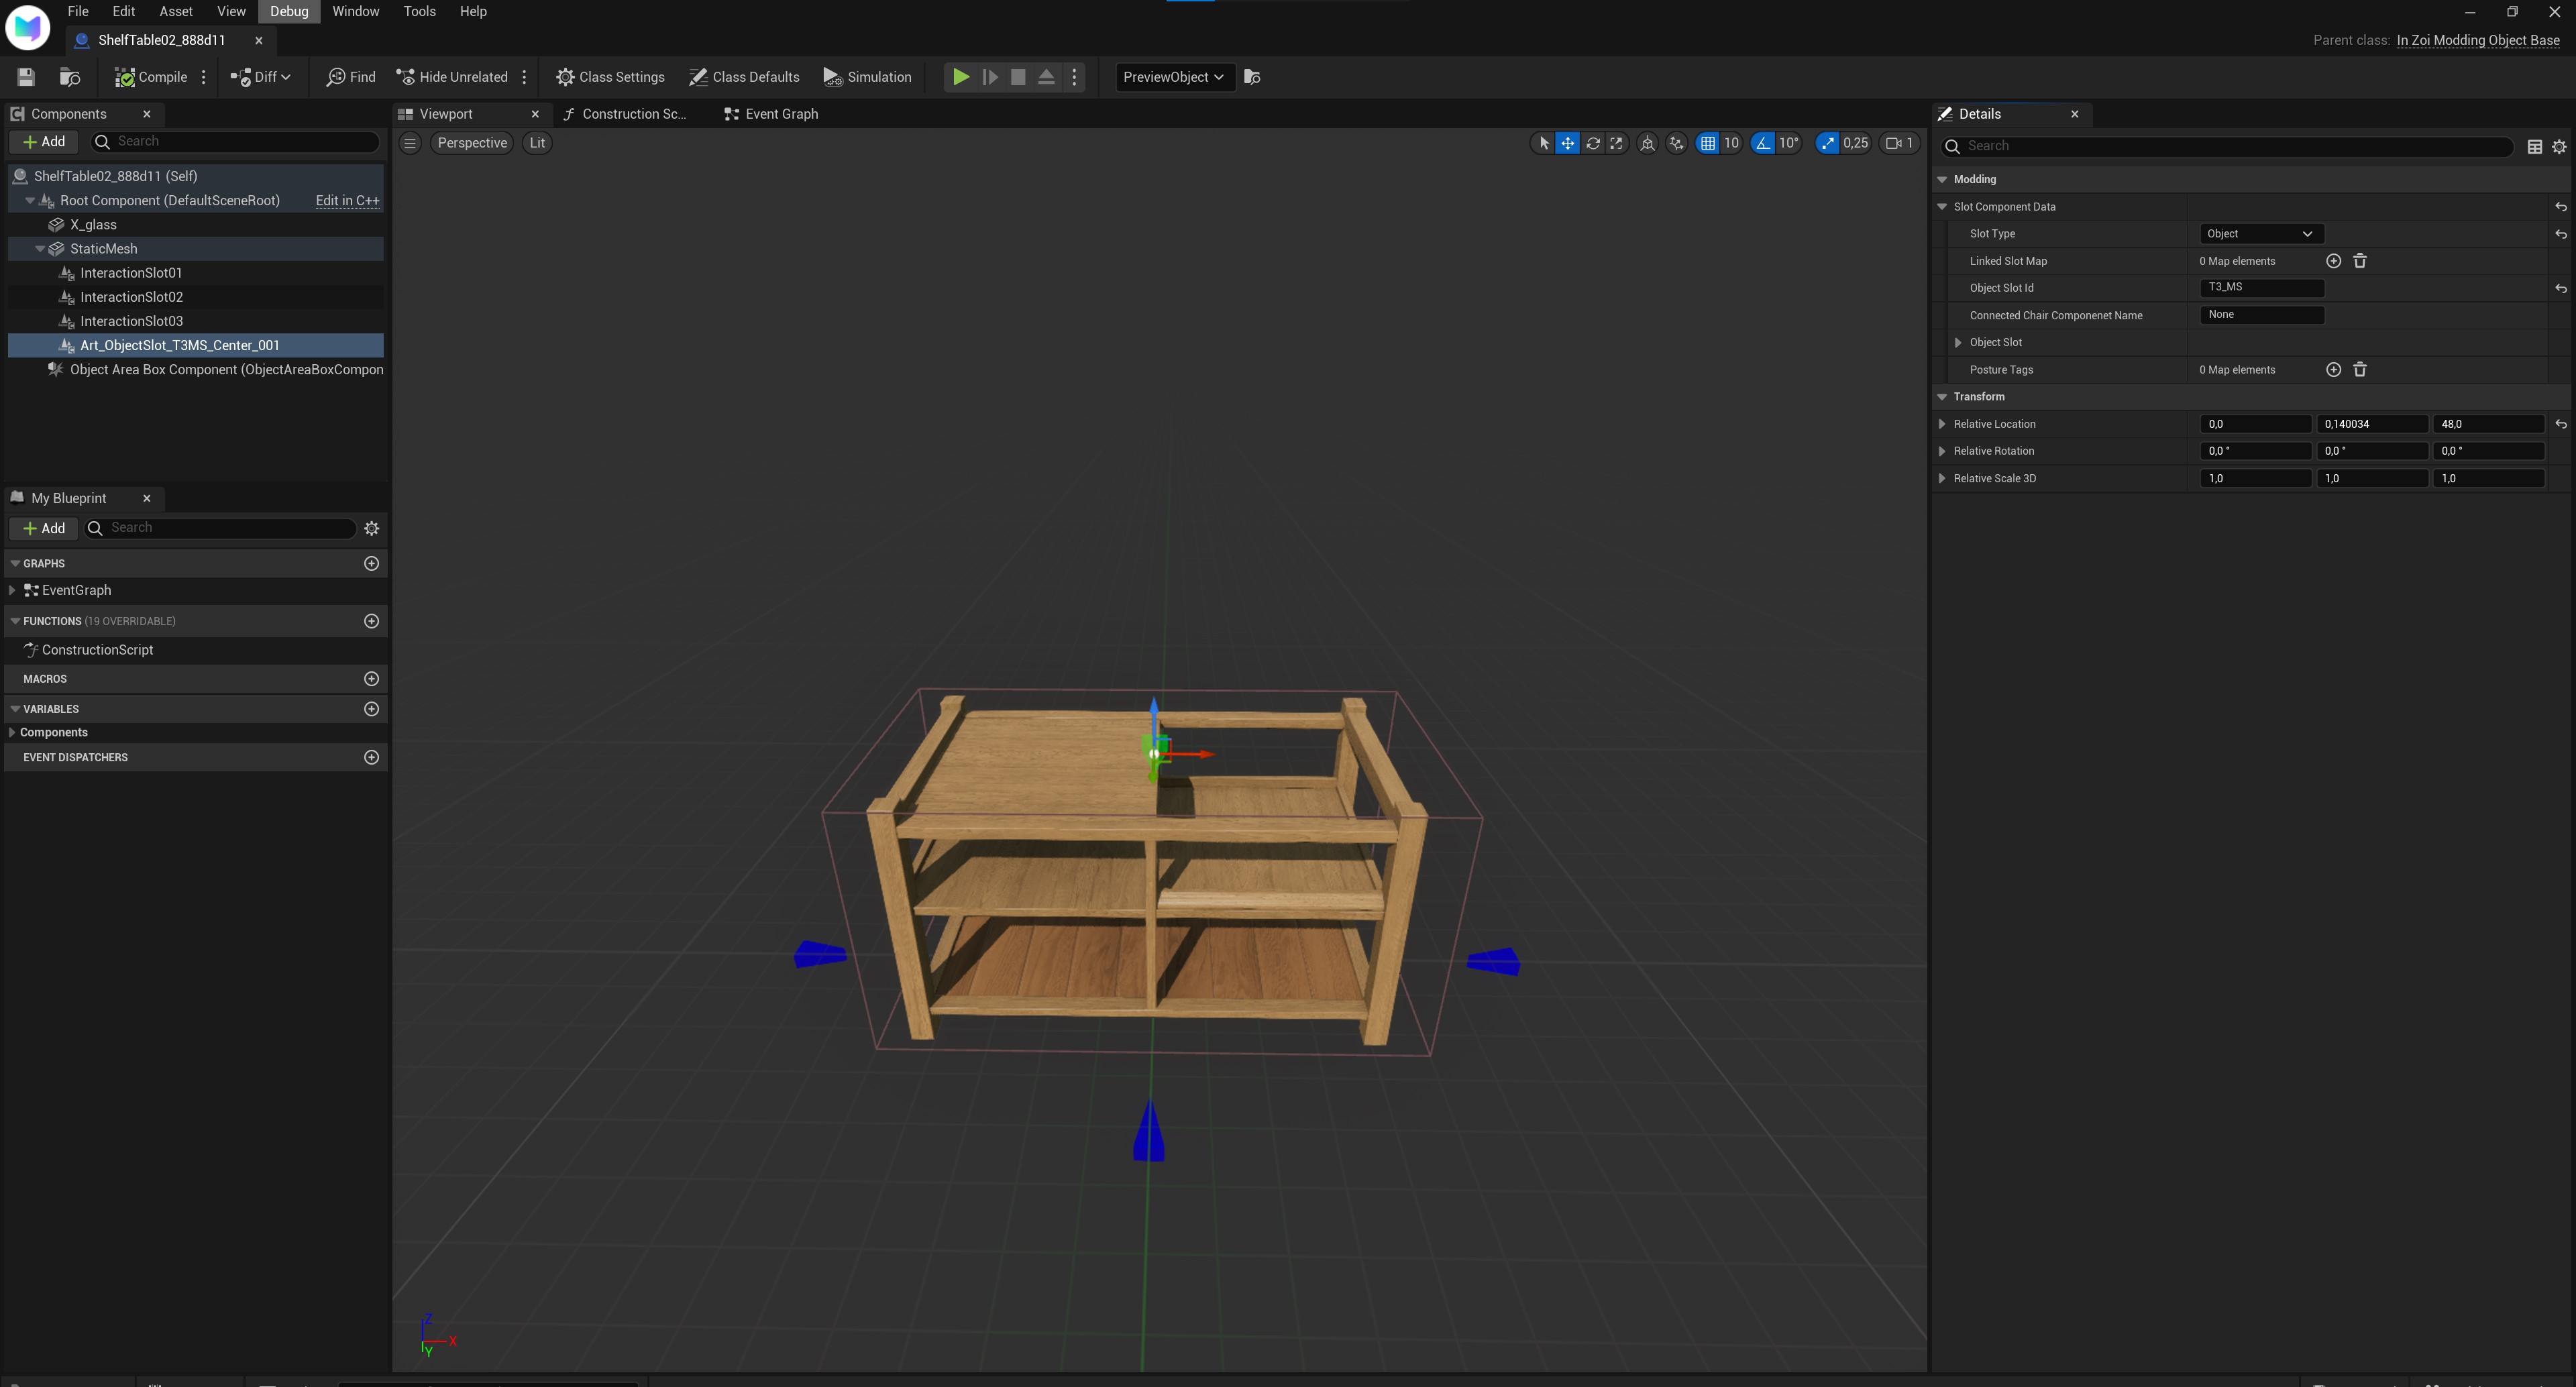Open the Details panel settings gear
The image size is (2576, 1387).
[x=2559, y=147]
